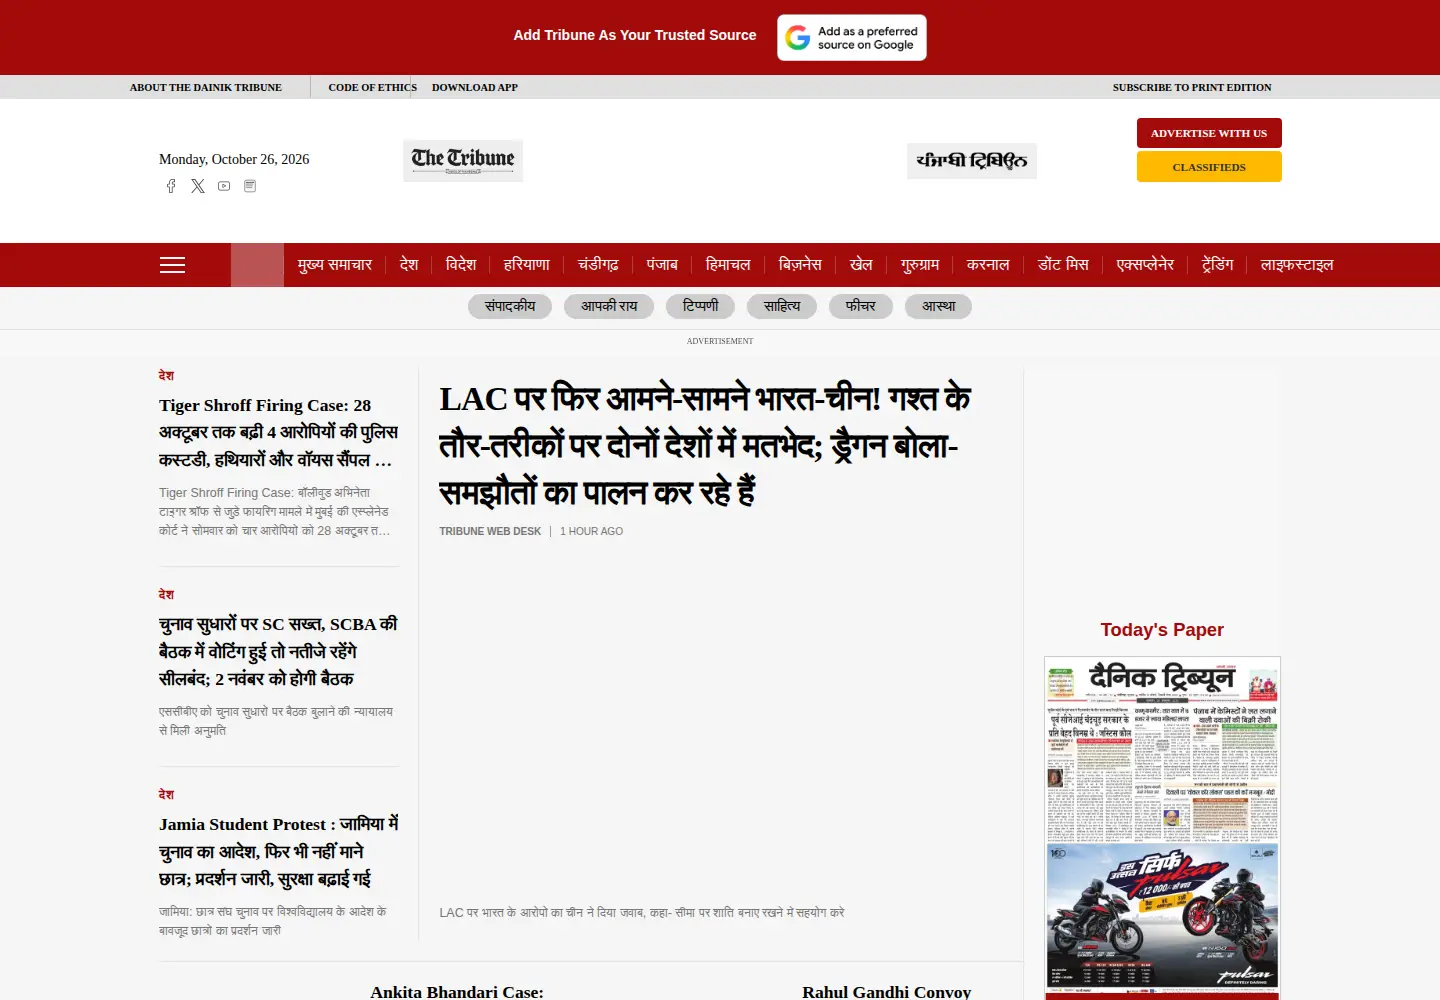
Task: Click the Download App link
Action: pyautogui.click(x=475, y=87)
